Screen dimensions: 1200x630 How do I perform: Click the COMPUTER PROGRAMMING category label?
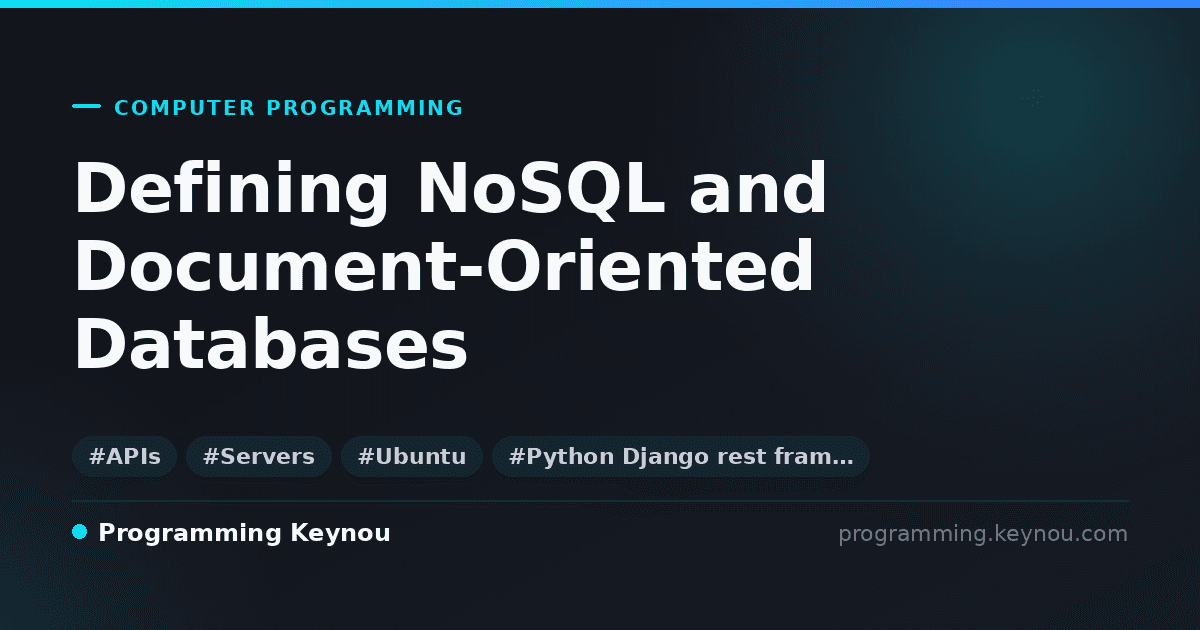click(x=289, y=108)
